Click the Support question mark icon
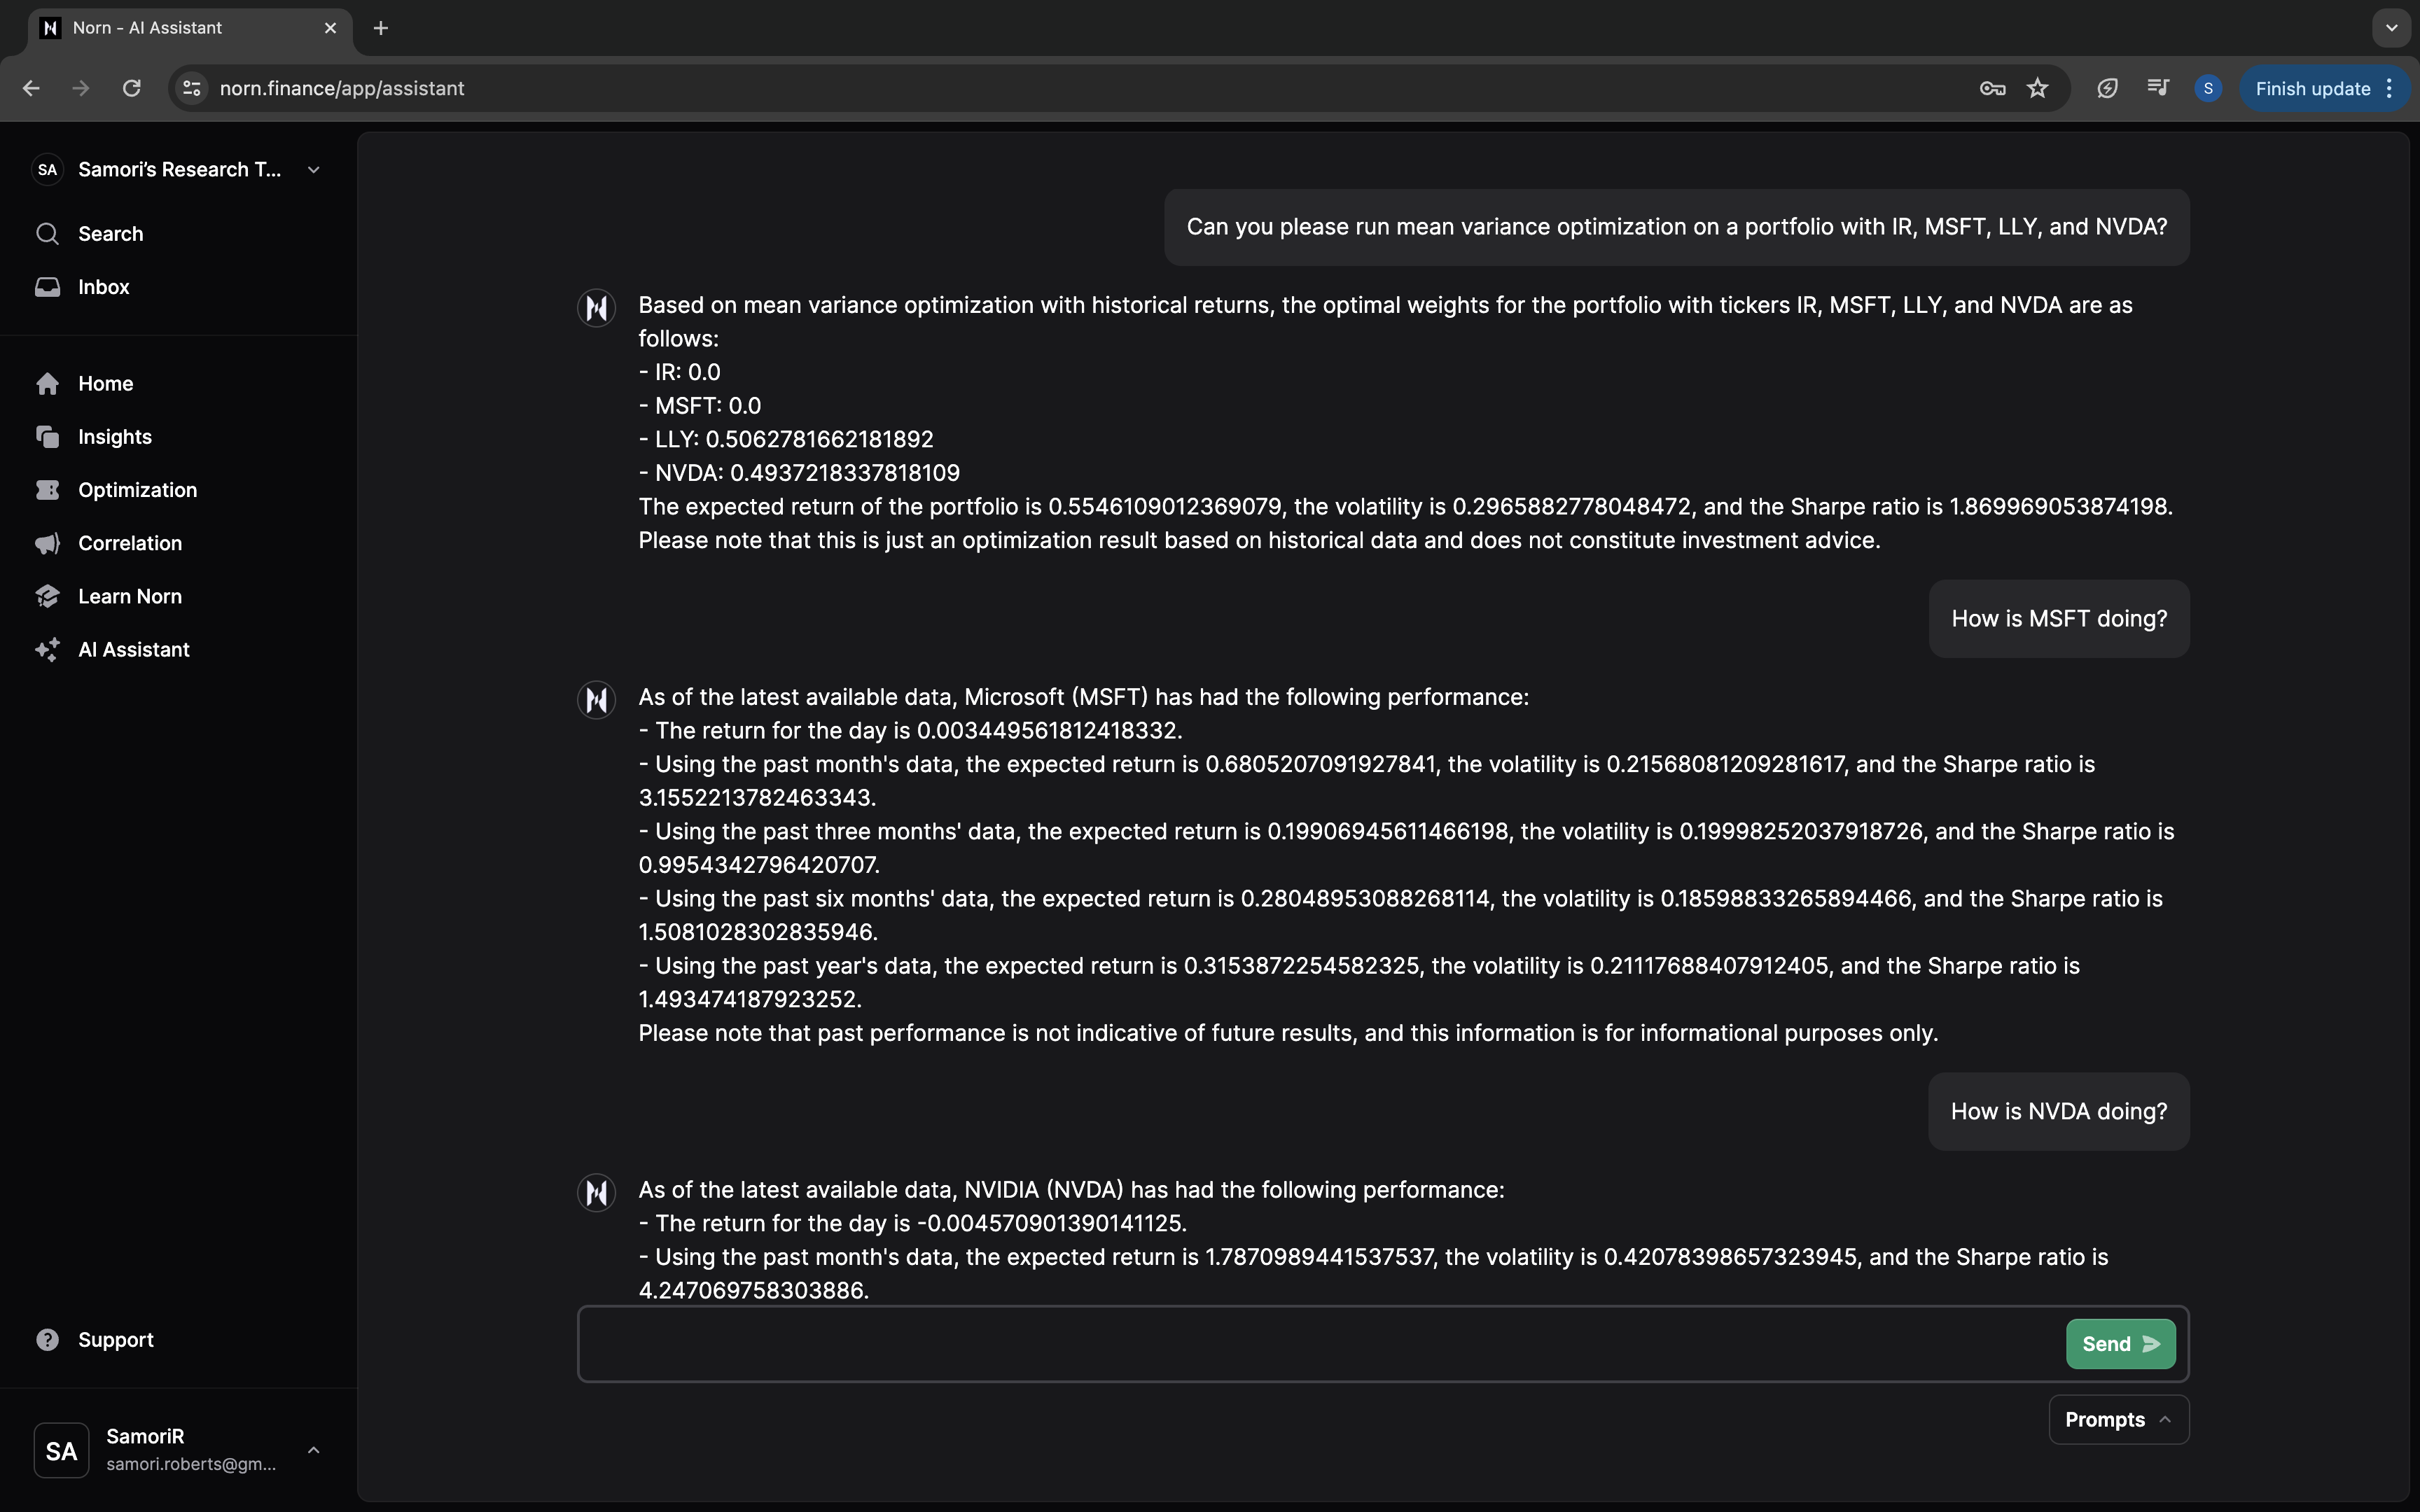The width and height of the screenshot is (2420, 1512). pos(47,1340)
